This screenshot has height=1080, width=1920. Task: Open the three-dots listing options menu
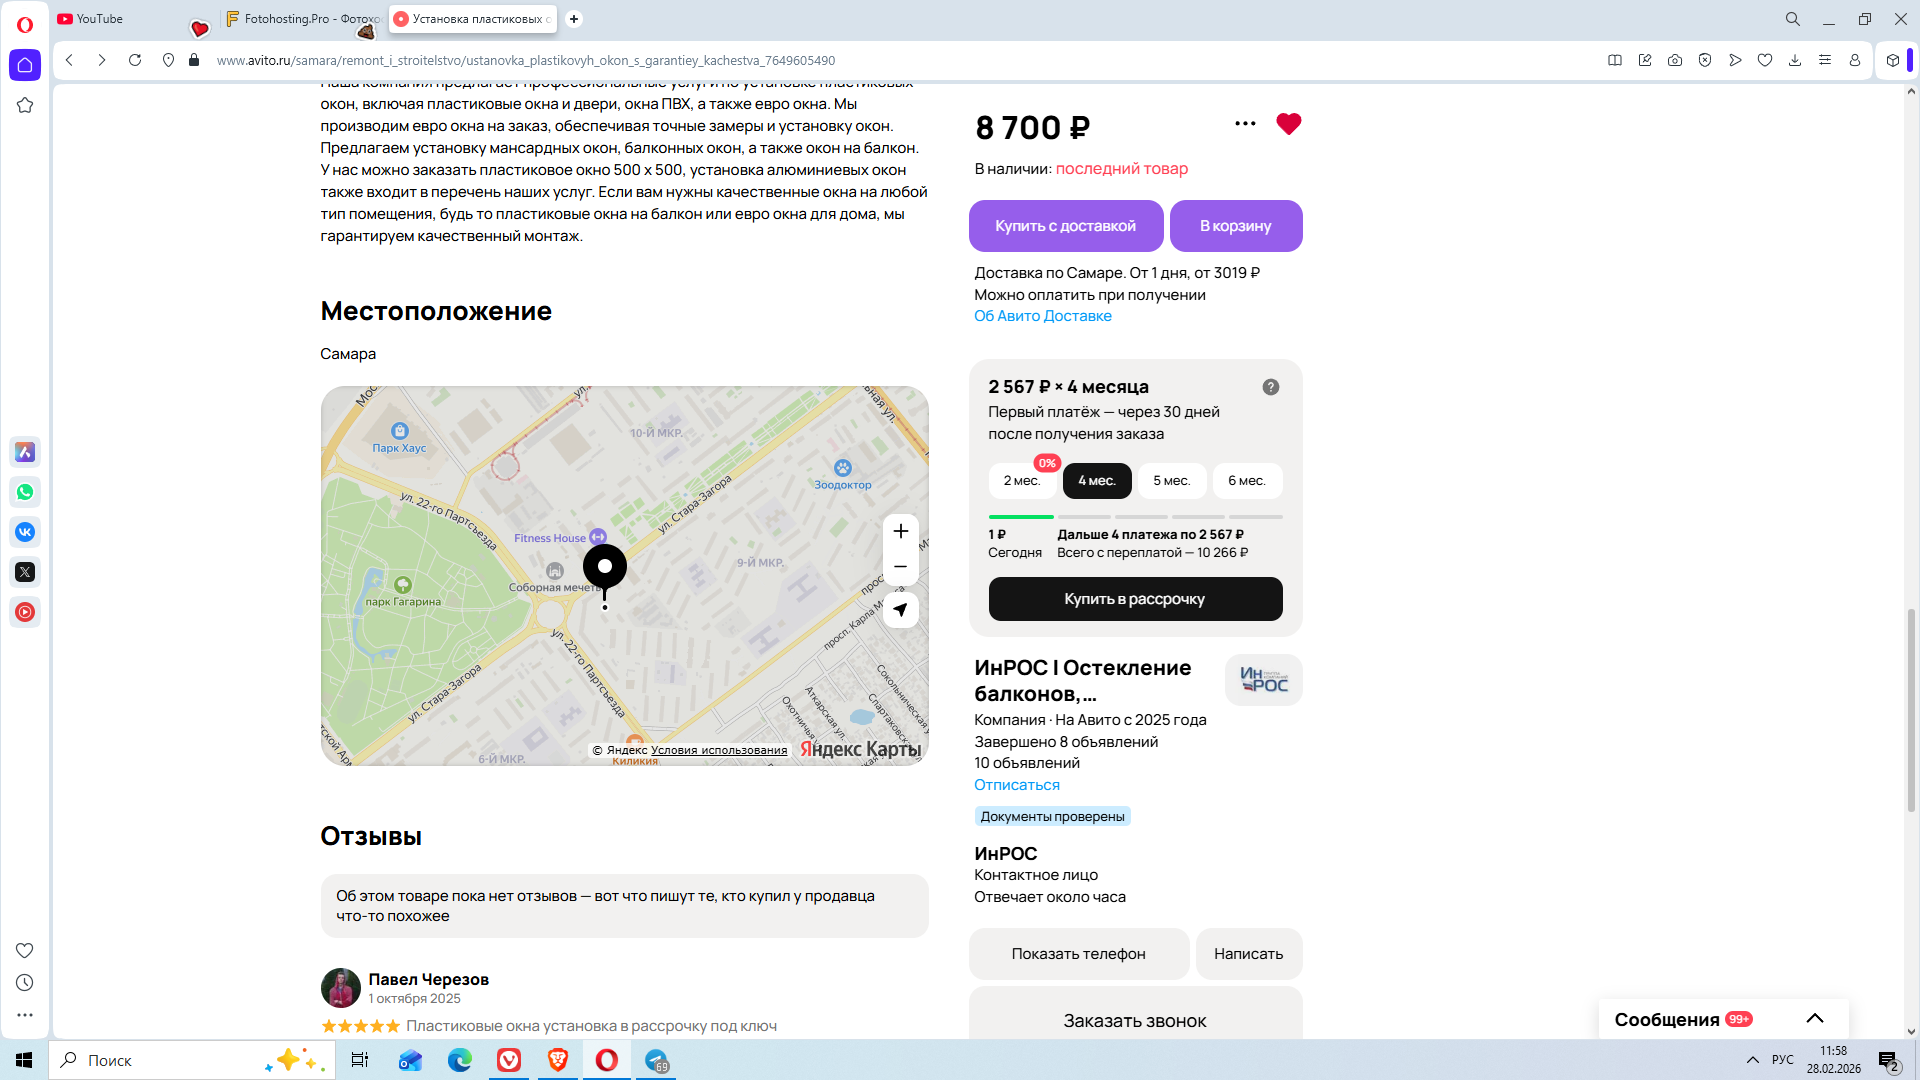[x=1245, y=124]
